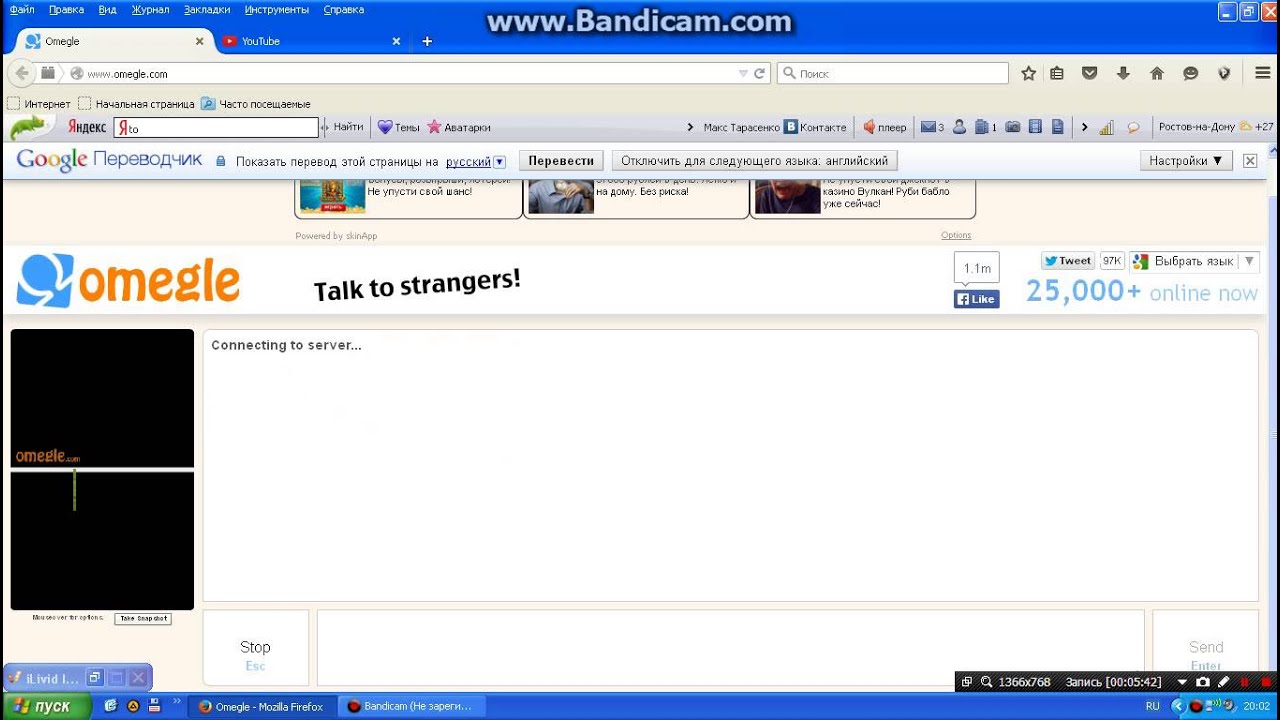Open the Правка menu

pos(66,9)
